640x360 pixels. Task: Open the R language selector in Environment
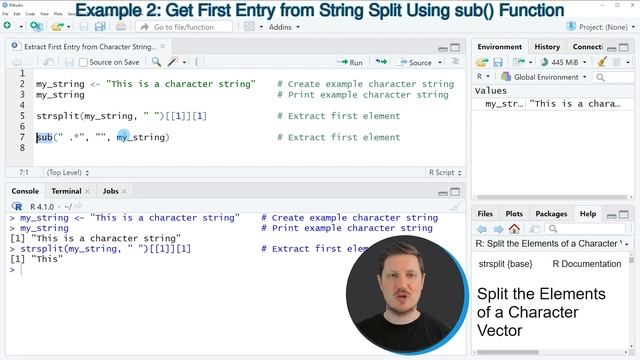(x=483, y=76)
